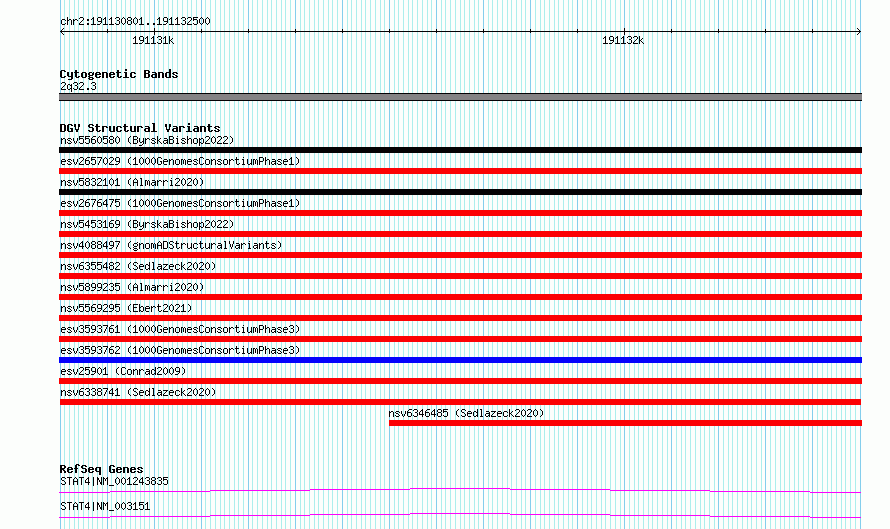Click the nsv6338741 (Sedlazeck2020) label
Viewport: 890px width, 529px height.
coord(138,392)
